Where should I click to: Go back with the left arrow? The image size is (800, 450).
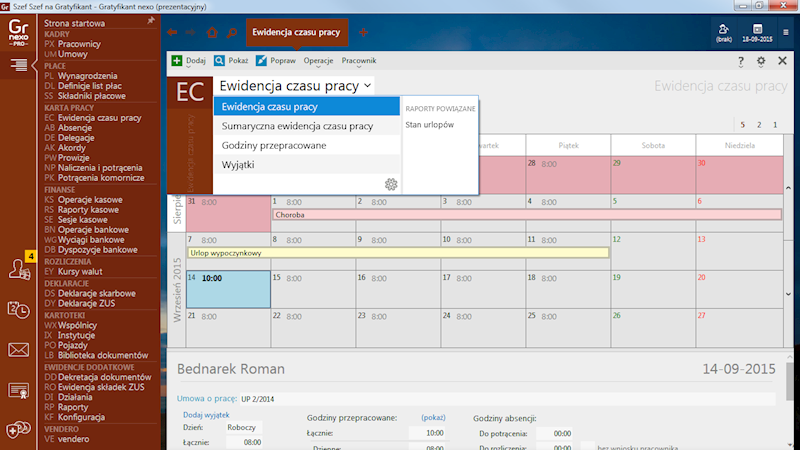click(172, 32)
